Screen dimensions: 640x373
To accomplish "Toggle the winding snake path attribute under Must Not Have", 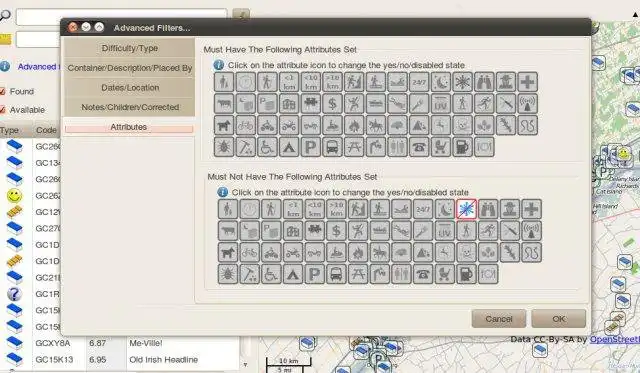I will pos(531,253).
